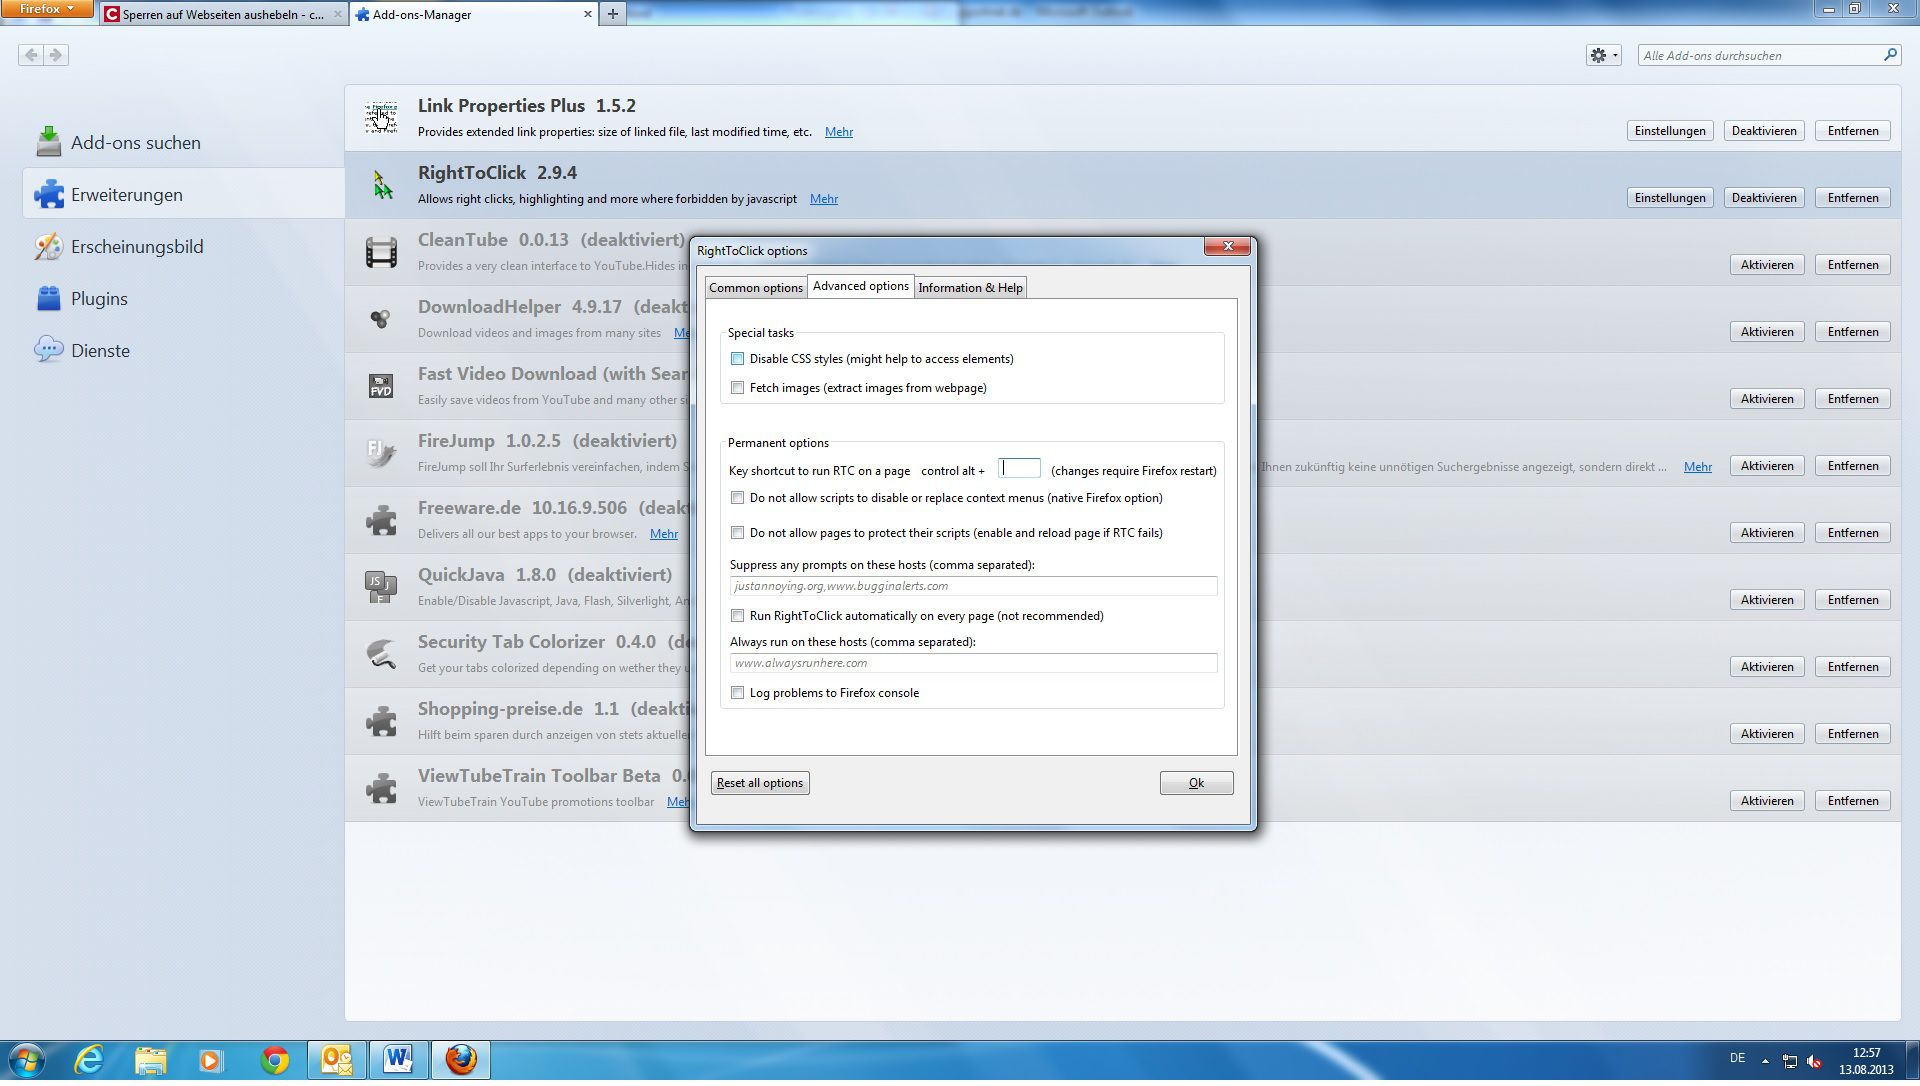1920x1086 pixels.
Task: Open the gear tools dropdown menu
Action: [1603, 56]
